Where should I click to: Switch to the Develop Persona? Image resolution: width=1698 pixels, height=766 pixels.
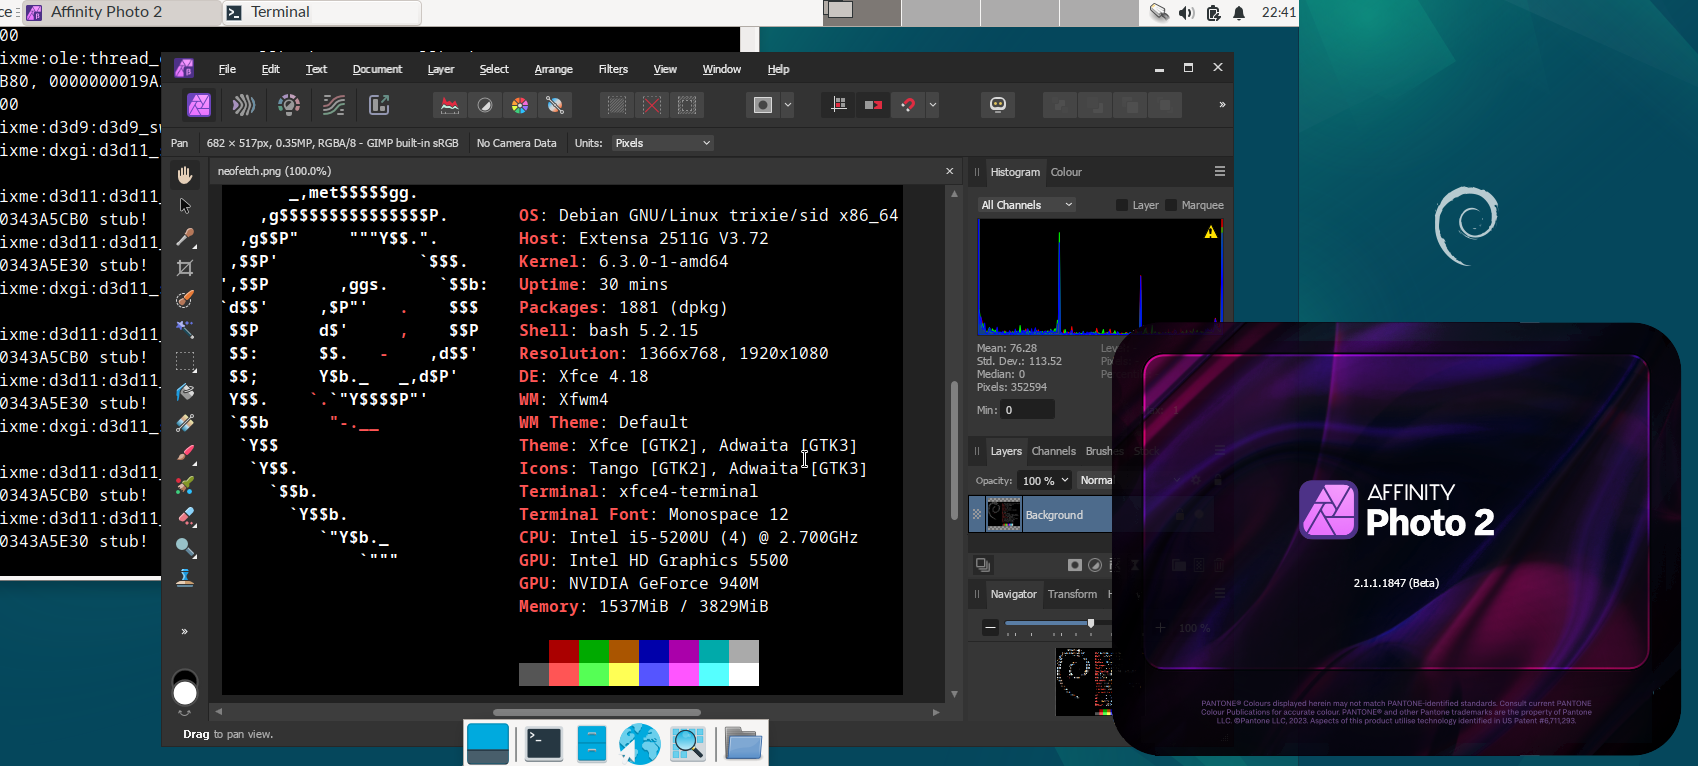289,105
